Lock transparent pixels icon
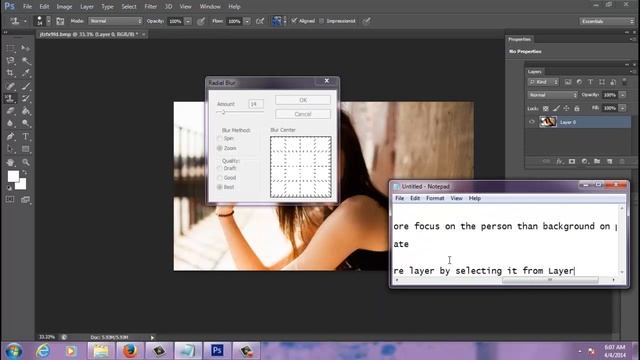This screenshot has width=640, height=360. [546, 109]
